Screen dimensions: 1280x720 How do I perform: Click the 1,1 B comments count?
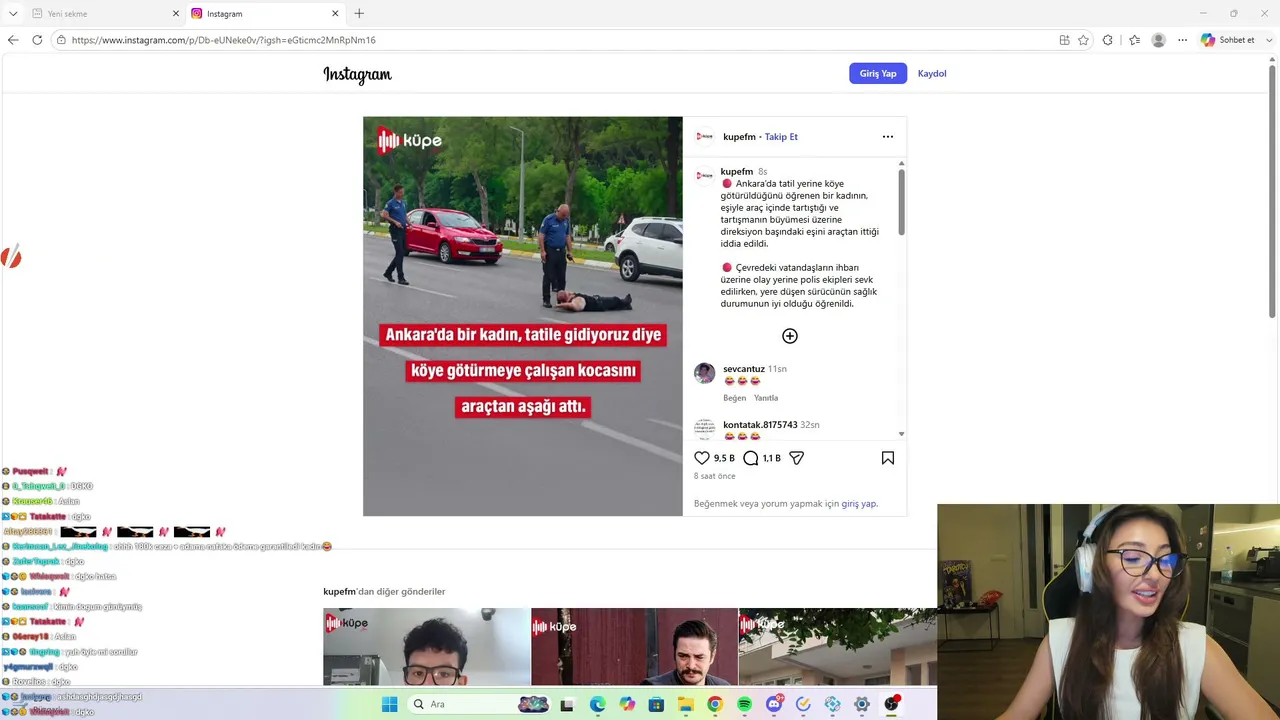772,458
